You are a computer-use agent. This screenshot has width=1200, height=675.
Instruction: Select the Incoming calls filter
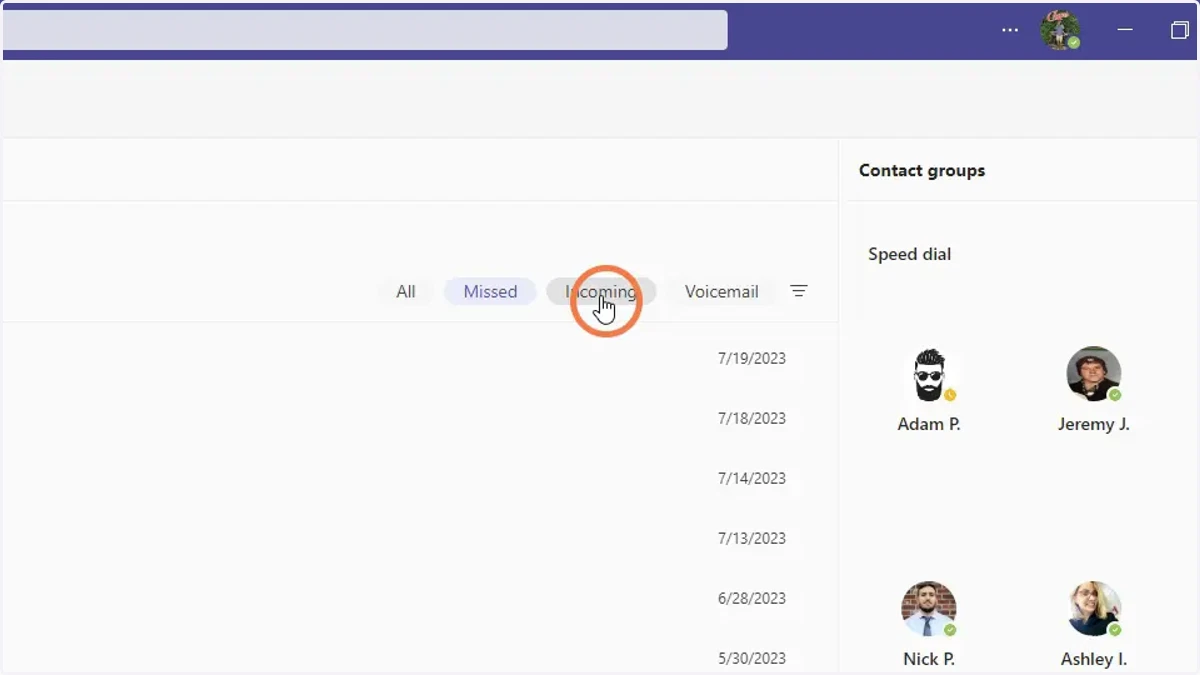tap(601, 292)
